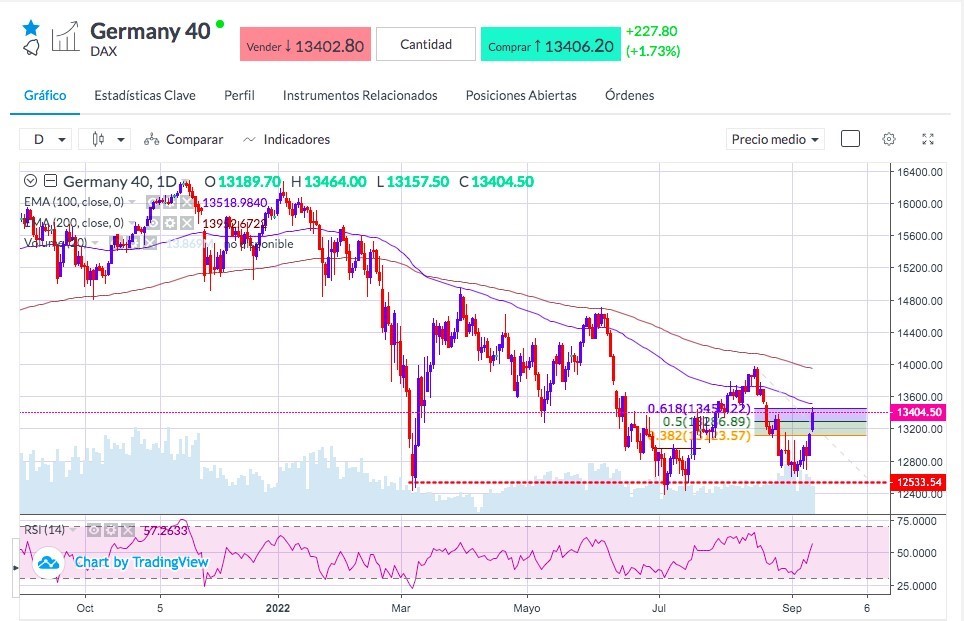964x621 pixels.
Task: Click the 2022 label on the time axis
Action: pos(278,608)
